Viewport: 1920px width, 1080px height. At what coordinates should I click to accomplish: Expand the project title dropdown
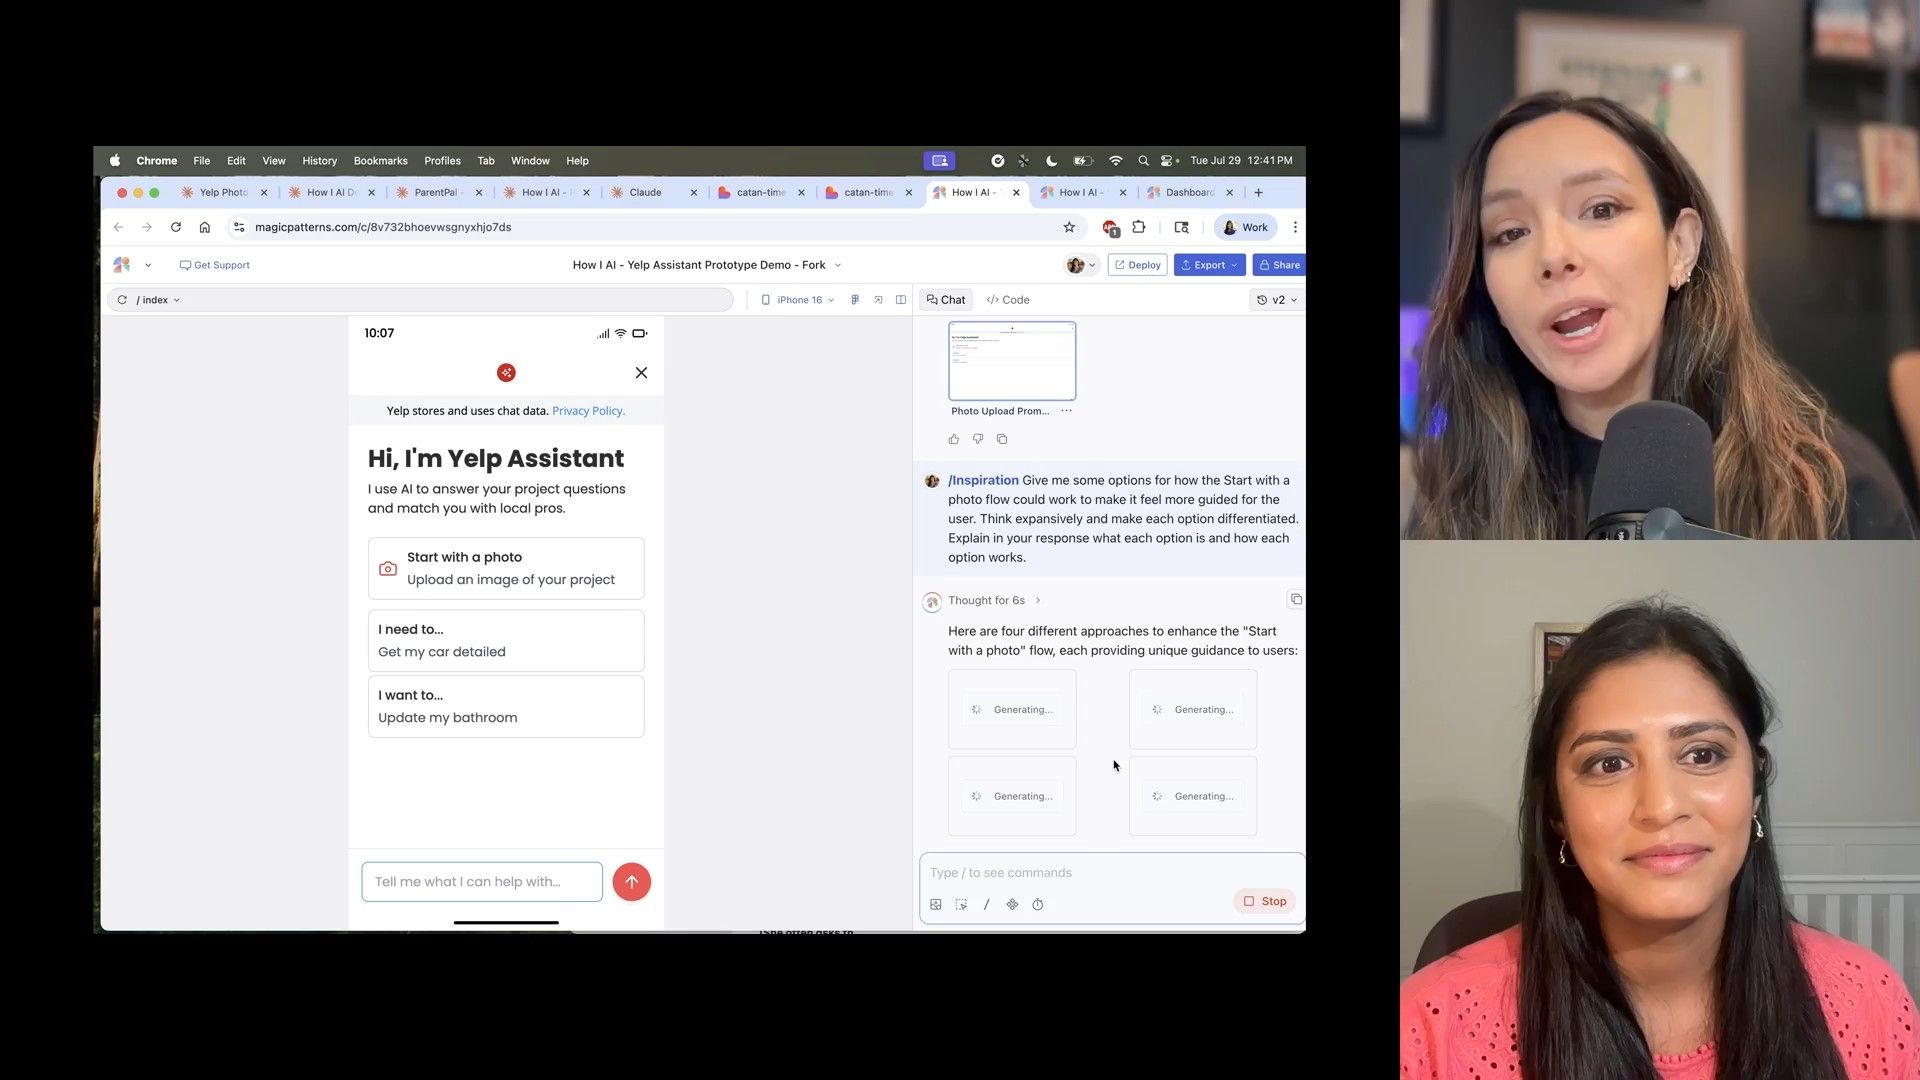838,265
